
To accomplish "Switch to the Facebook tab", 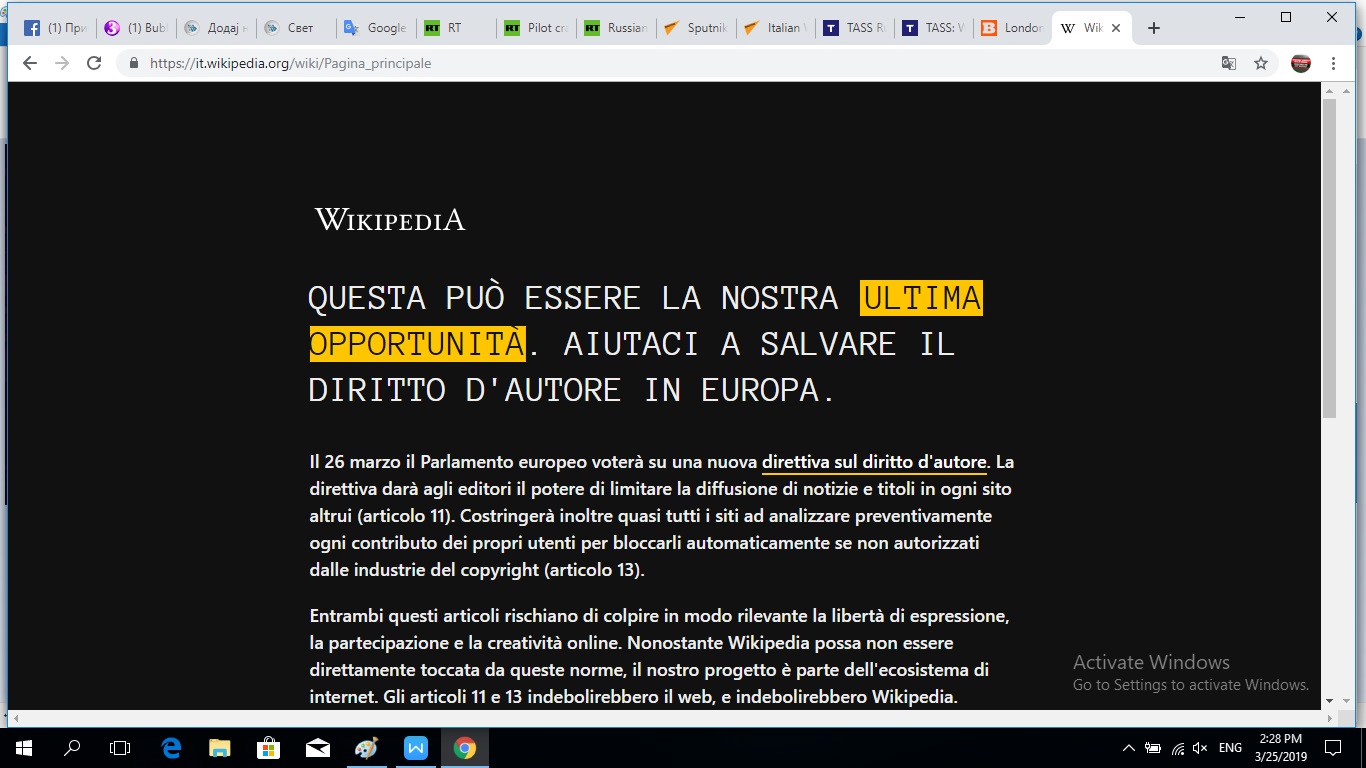I will pos(56,28).
